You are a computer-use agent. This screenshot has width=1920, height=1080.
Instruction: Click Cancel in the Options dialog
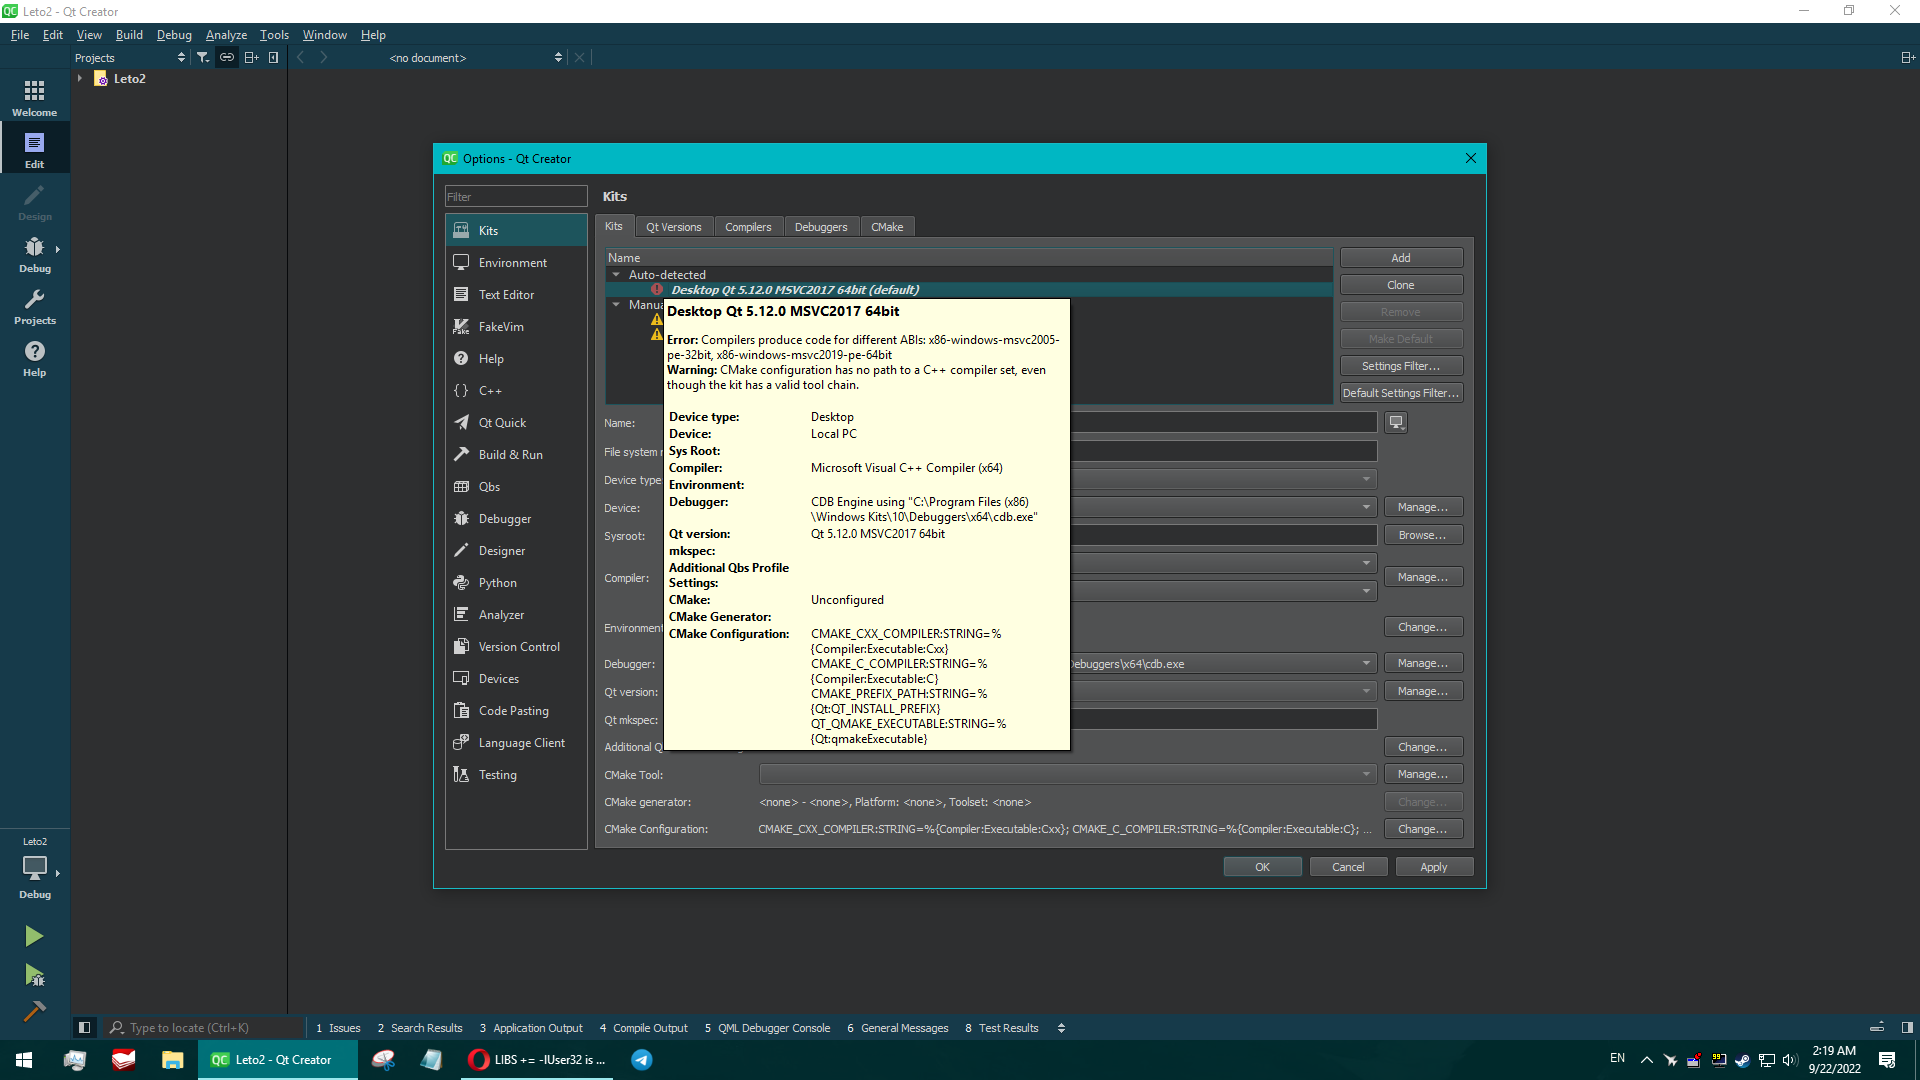1348,867
